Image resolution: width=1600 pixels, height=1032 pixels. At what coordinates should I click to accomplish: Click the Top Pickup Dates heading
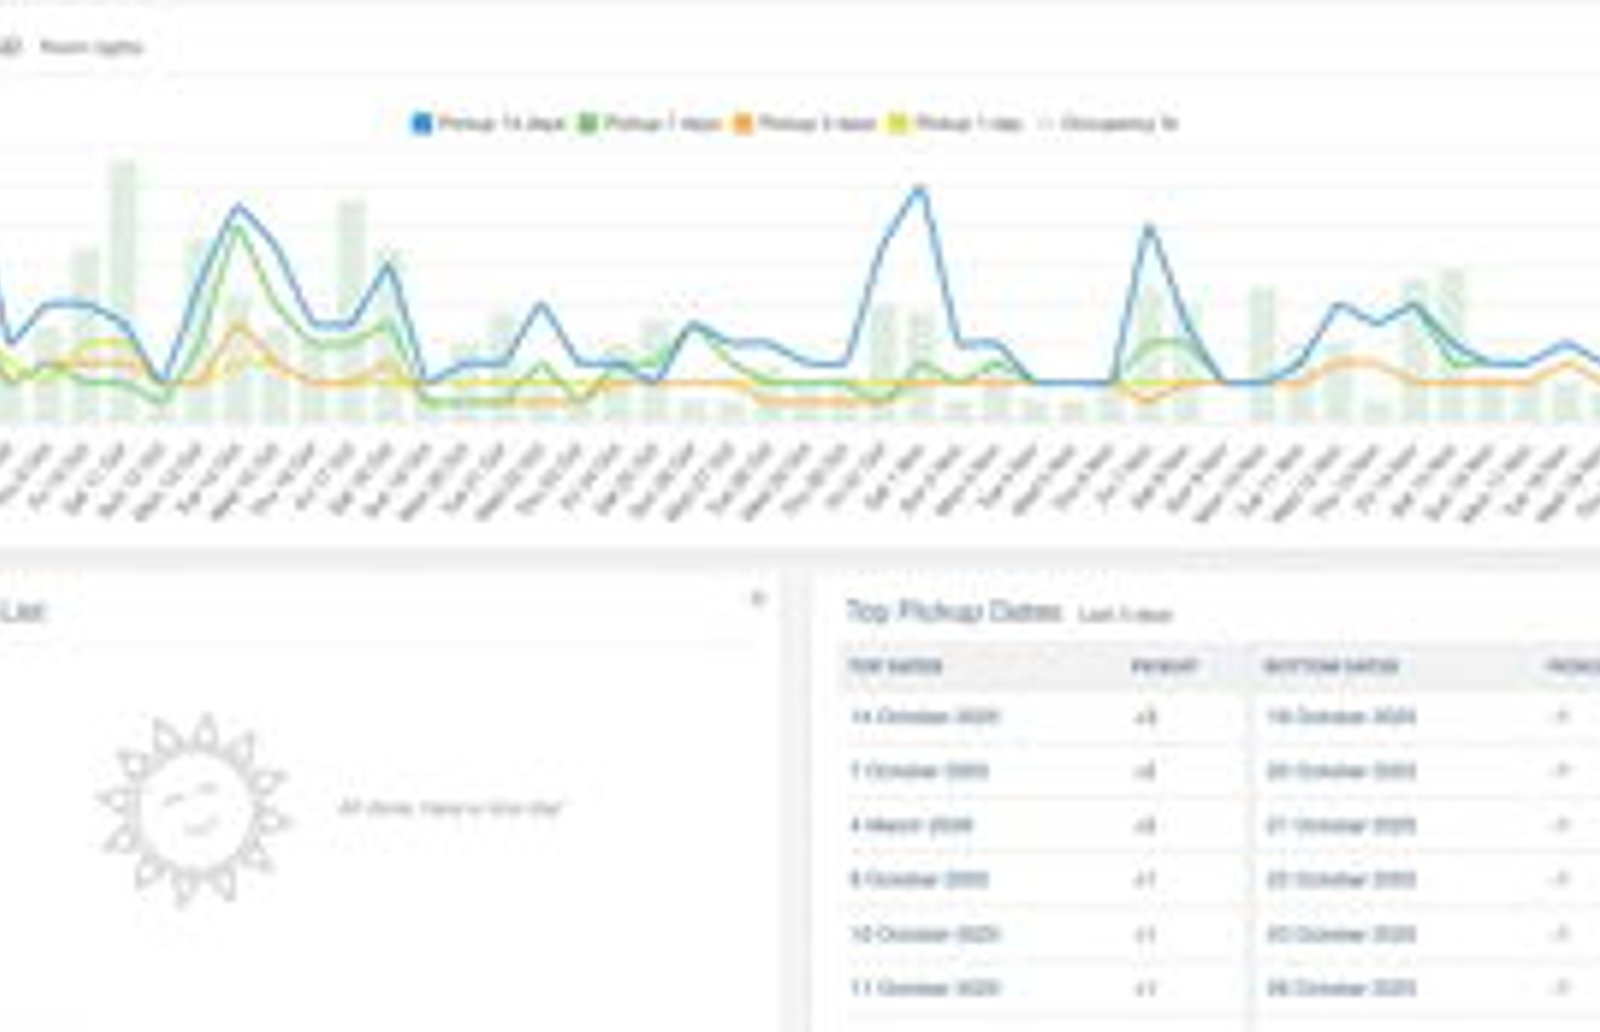[954, 611]
